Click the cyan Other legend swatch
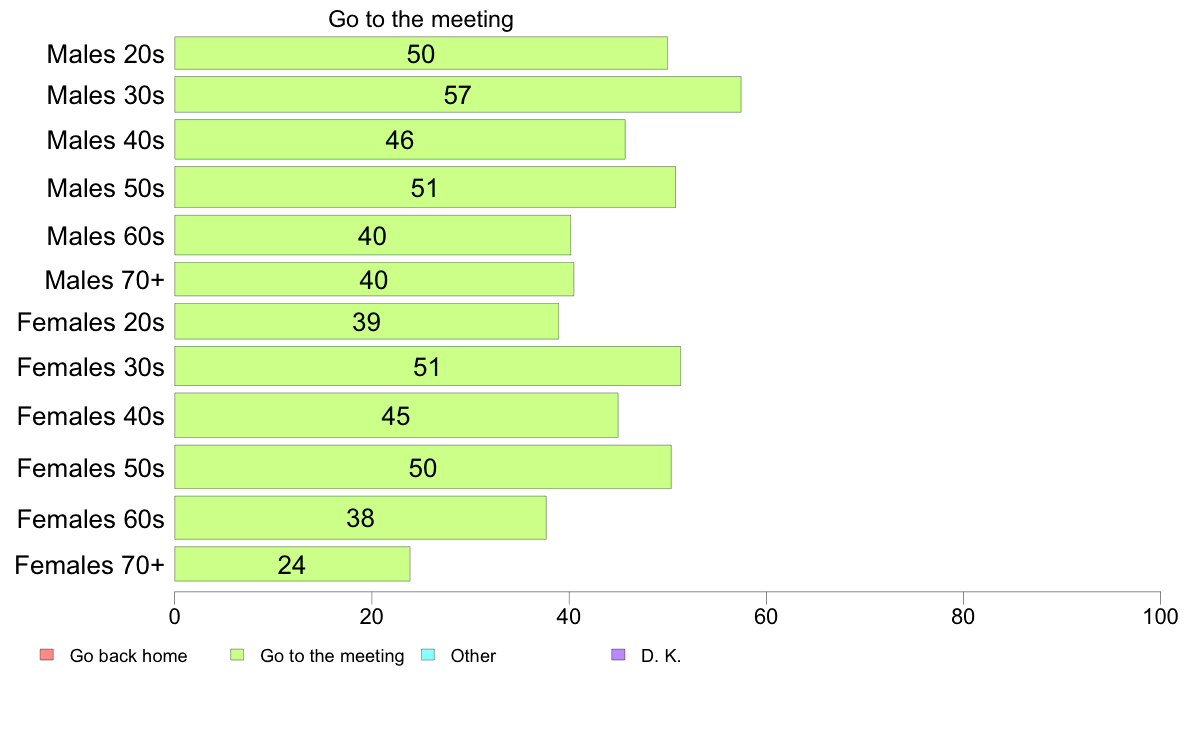This screenshot has width=1188, height=736. [x=428, y=655]
